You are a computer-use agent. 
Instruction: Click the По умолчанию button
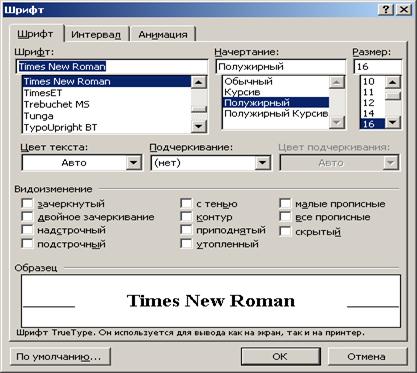pyautogui.click(x=60, y=357)
